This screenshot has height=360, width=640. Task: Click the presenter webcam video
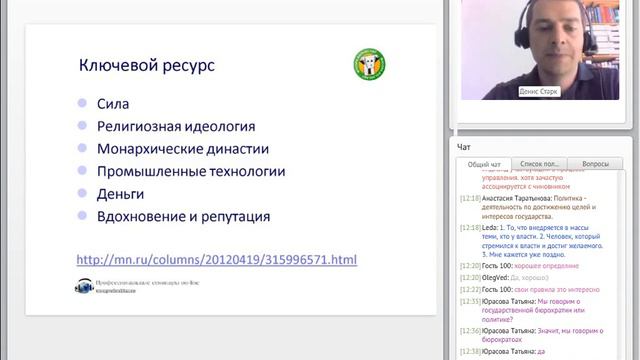click(x=540, y=50)
